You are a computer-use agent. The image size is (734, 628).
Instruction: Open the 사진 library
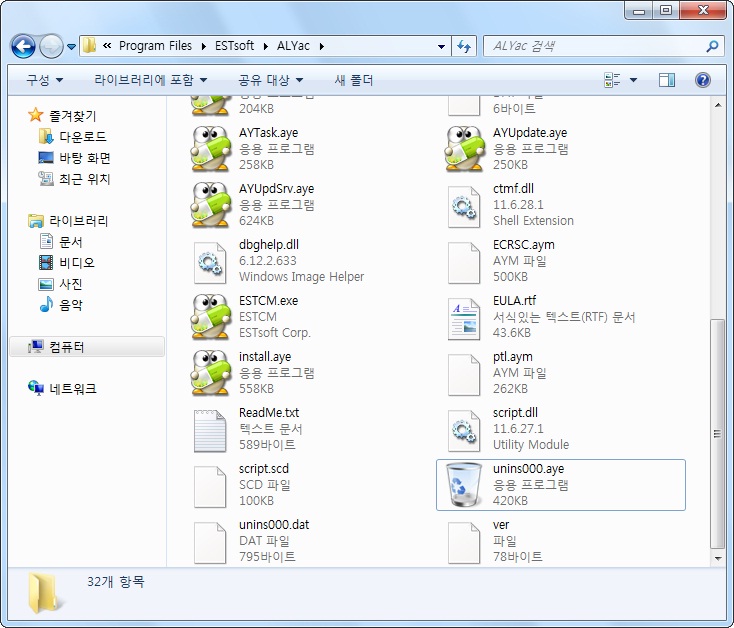[71, 284]
